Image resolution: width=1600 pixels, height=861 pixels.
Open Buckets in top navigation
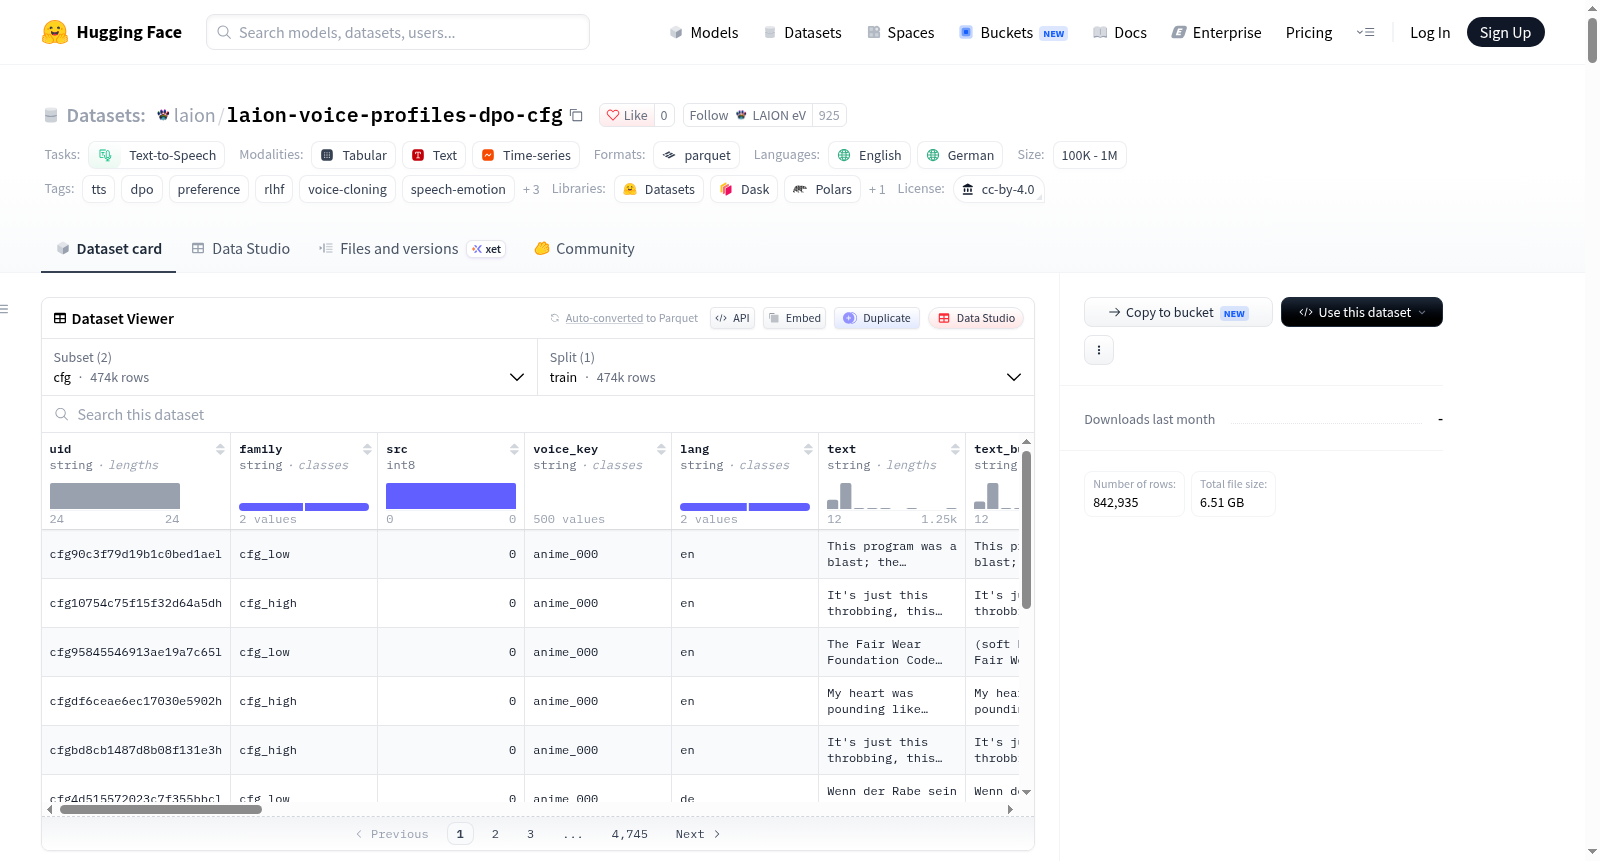point(1013,32)
